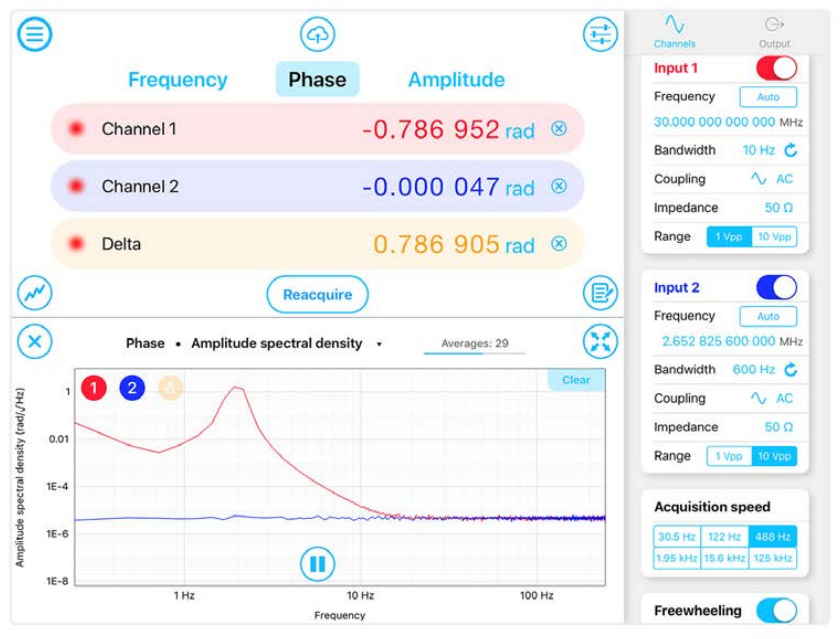Screen dimensions: 840x639
Task: Toggle the Input 2 switch
Action: click(x=776, y=287)
